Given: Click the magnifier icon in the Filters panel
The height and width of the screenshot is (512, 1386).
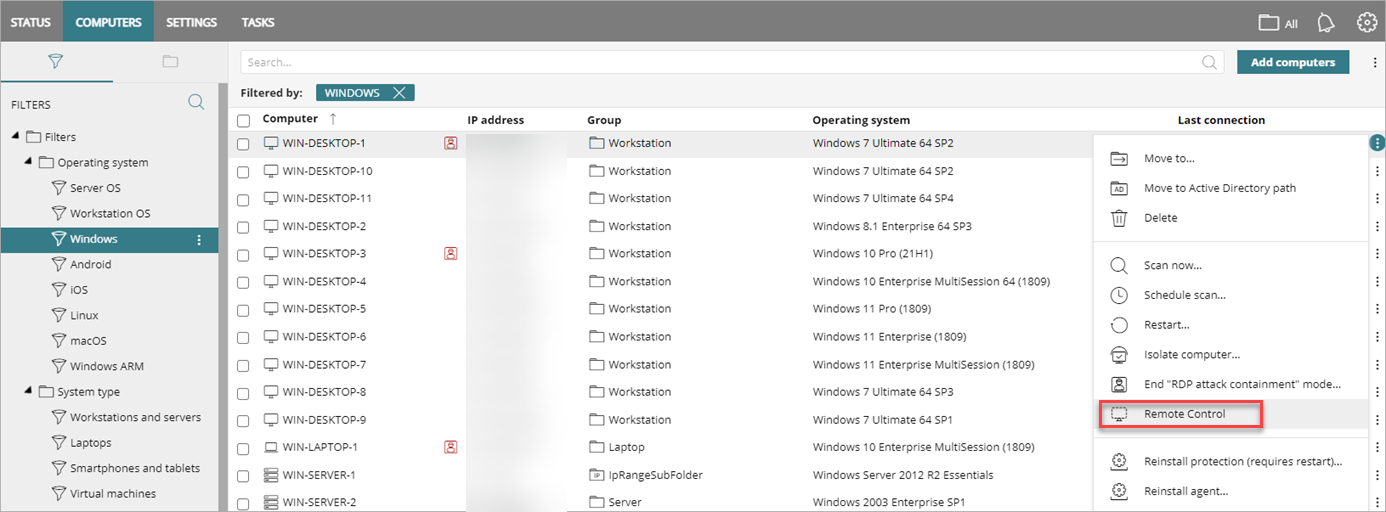Looking at the screenshot, I should coord(196,102).
